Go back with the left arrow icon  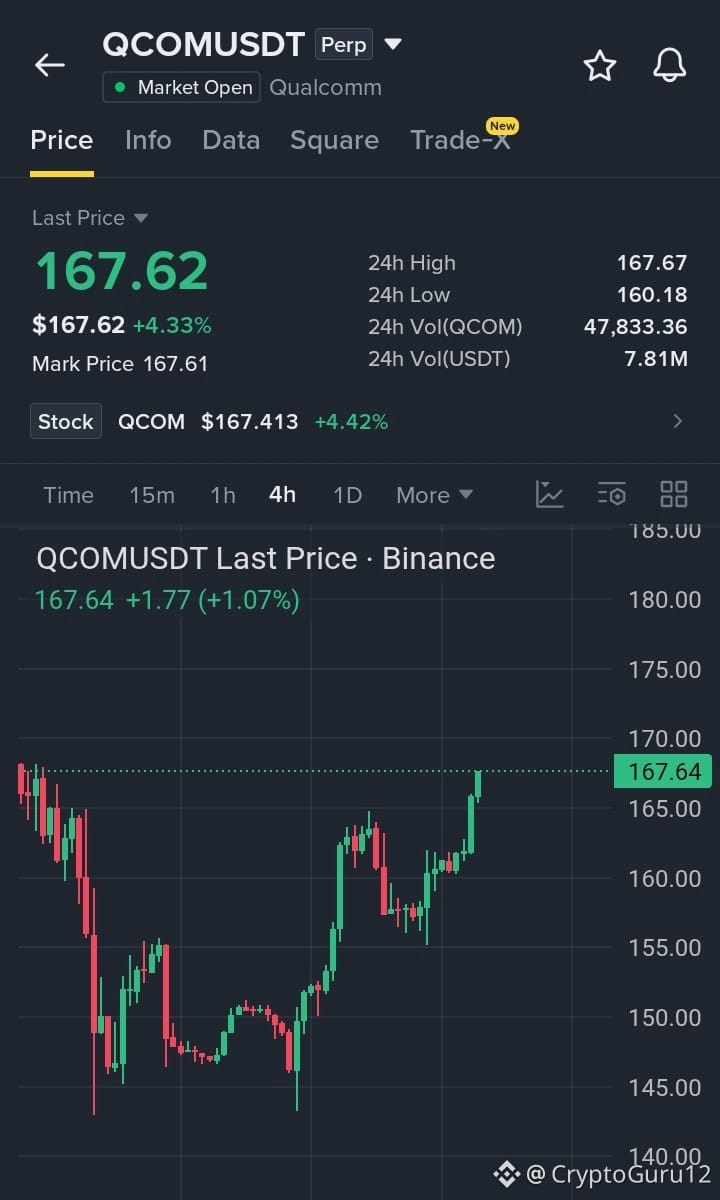[49, 66]
